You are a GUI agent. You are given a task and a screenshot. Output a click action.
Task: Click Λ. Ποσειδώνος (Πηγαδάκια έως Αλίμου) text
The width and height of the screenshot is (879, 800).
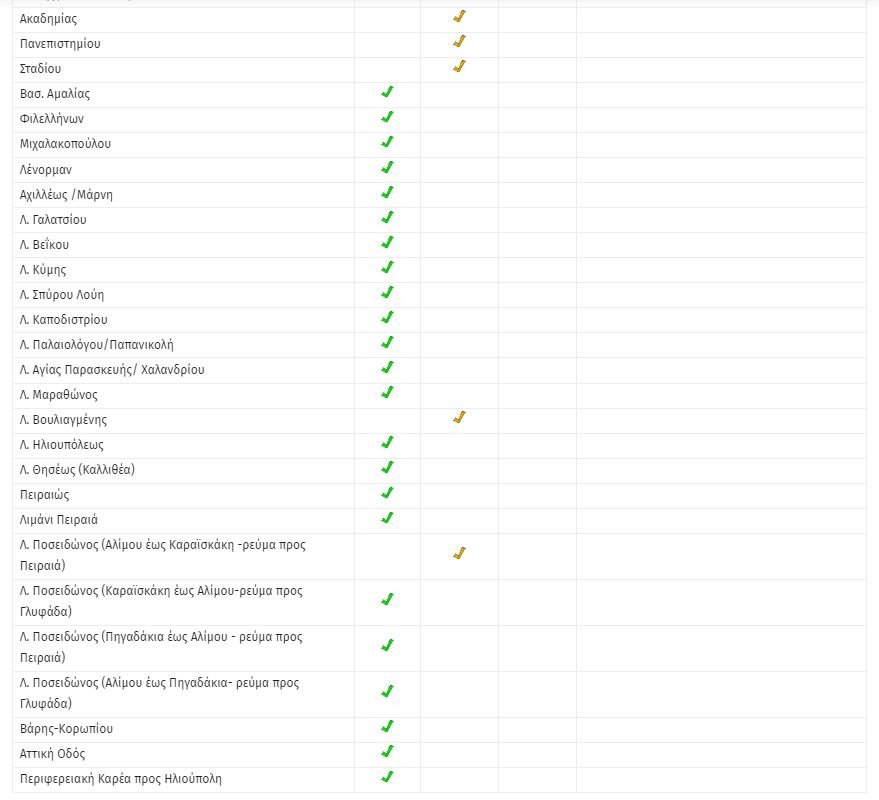pyautogui.click(x=161, y=647)
